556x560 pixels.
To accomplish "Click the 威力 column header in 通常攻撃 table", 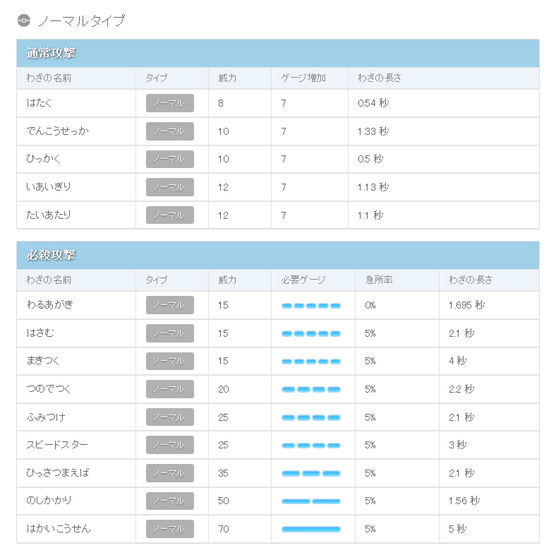I will 227,78.
